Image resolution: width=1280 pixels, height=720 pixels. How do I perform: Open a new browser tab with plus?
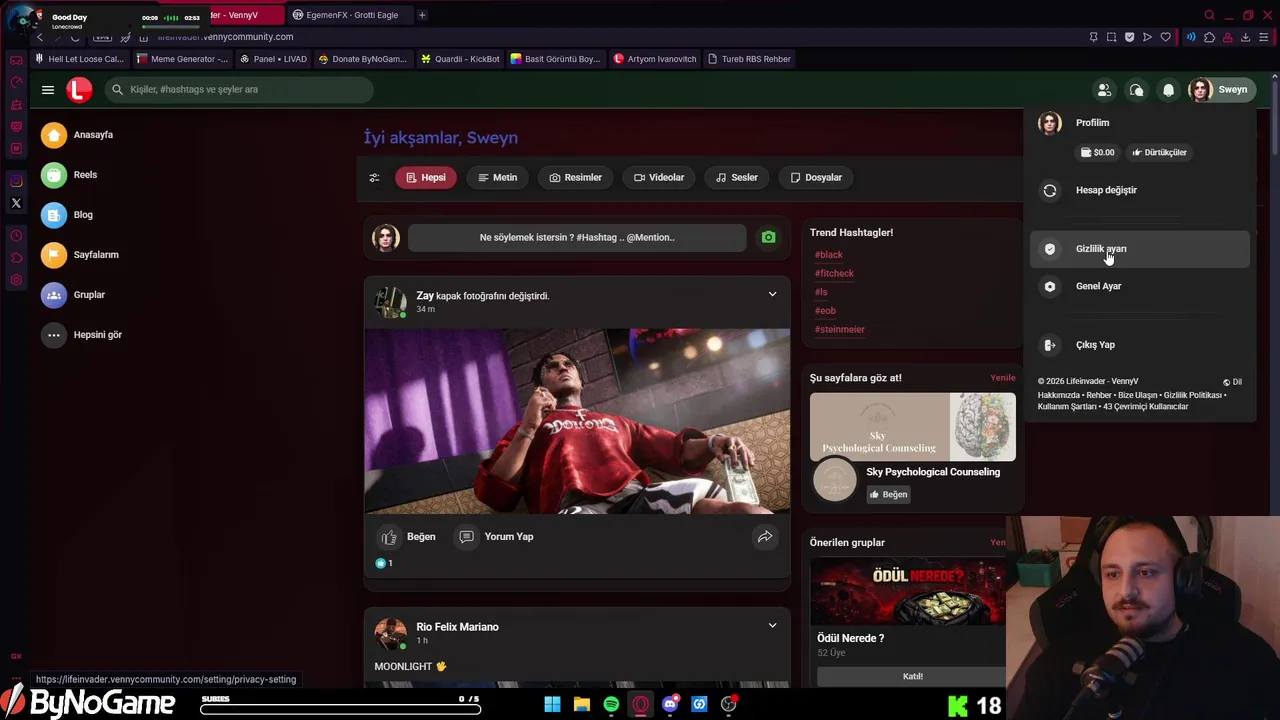tap(422, 15)
